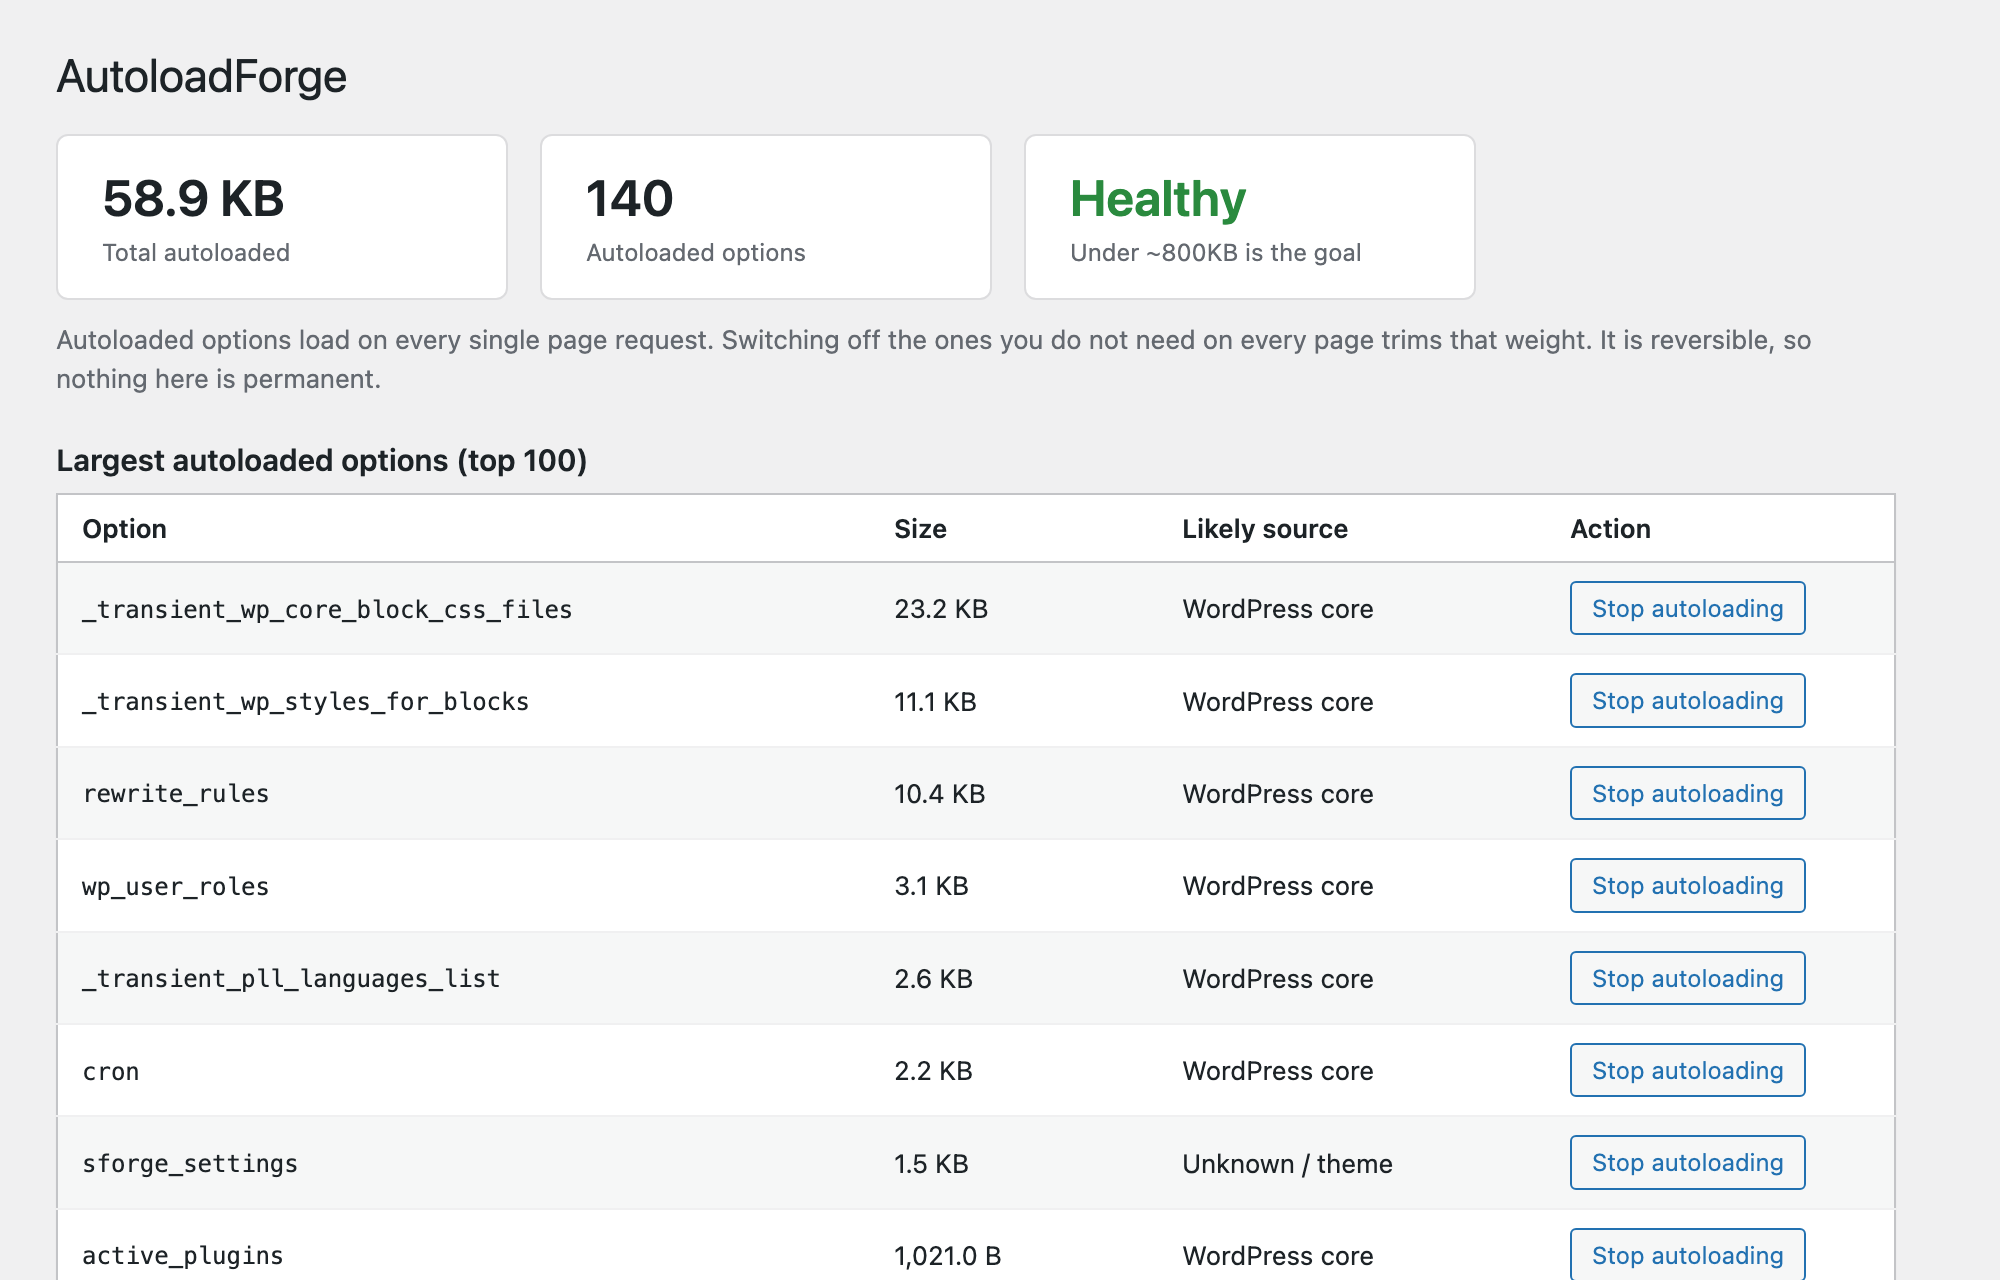2000x1280 pixels.
Task: Stop autoloading the rewrite_rules option
Action: pos(1687,793)
